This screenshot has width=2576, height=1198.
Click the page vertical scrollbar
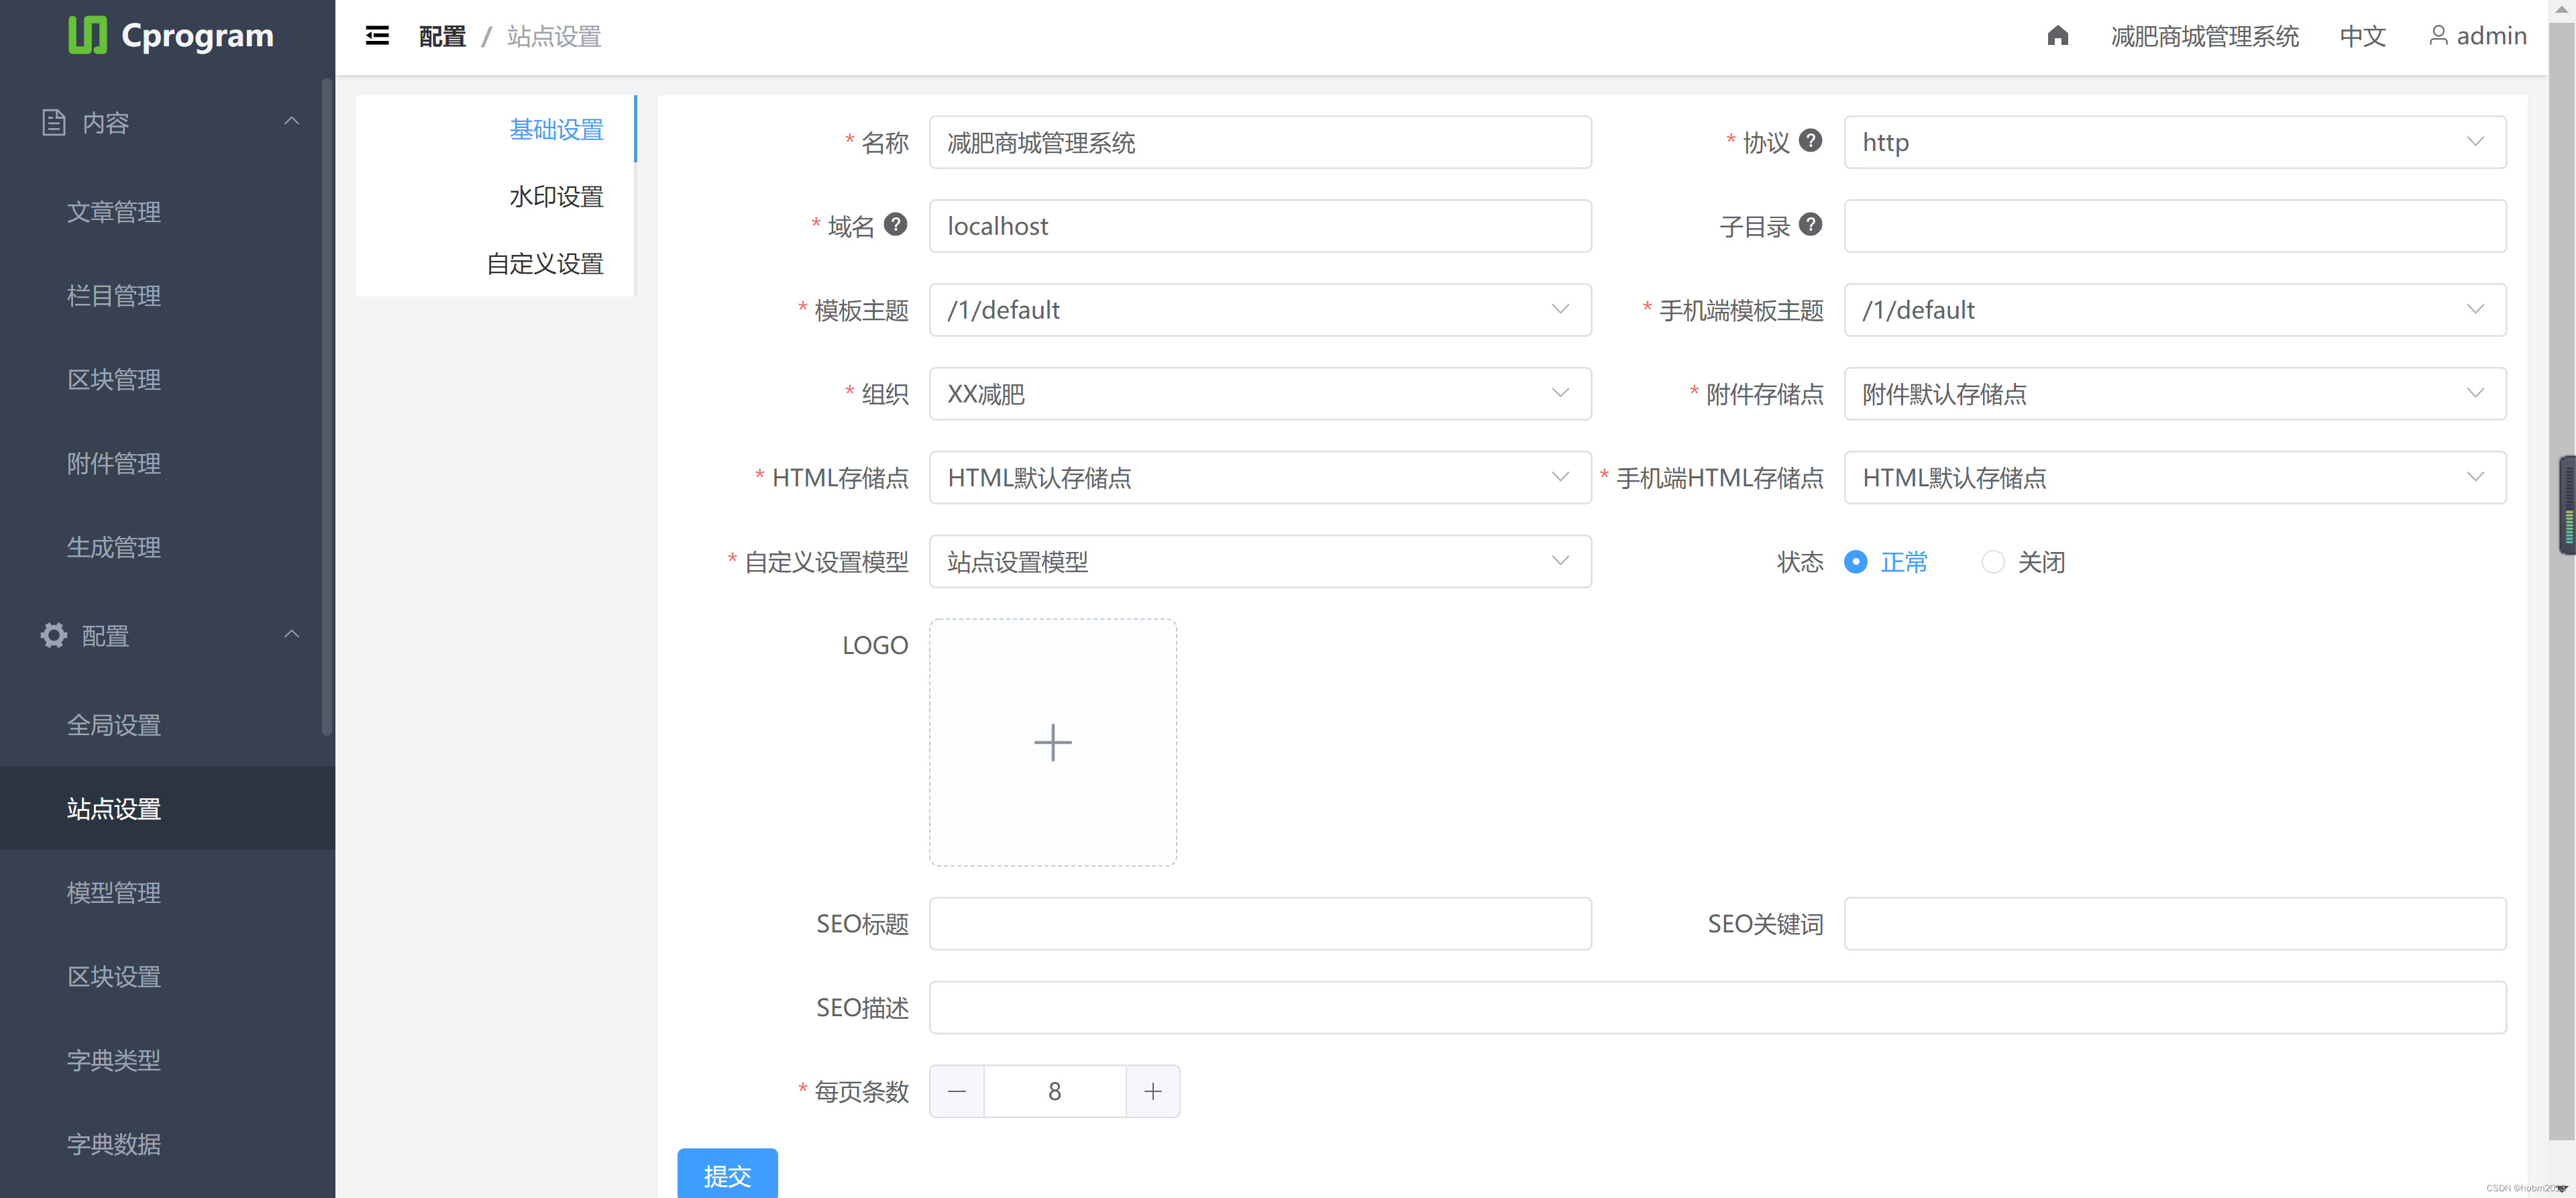(2561, 582)
